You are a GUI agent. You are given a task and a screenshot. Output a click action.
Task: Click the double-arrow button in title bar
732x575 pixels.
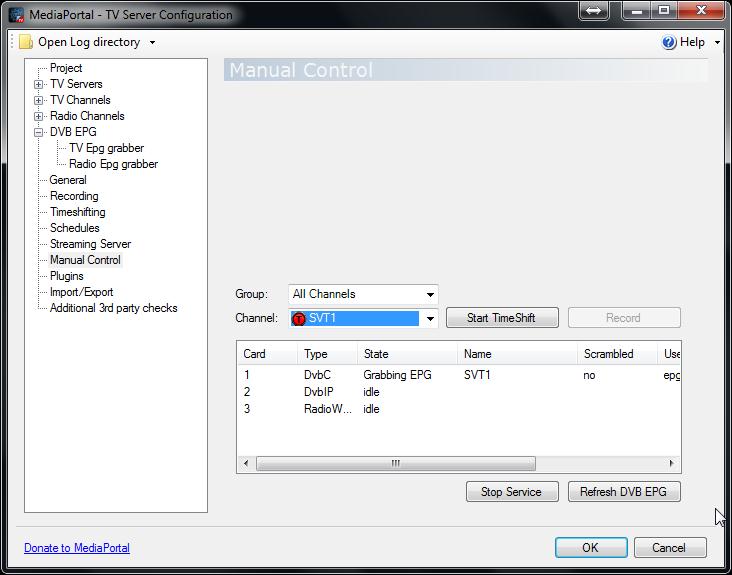point(593,11)
